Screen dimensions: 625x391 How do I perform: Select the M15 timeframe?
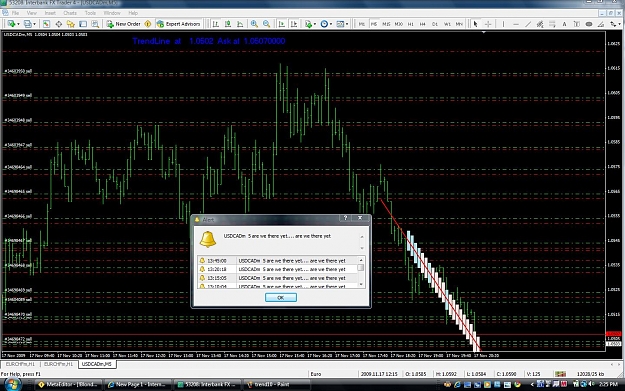[386, 24]
